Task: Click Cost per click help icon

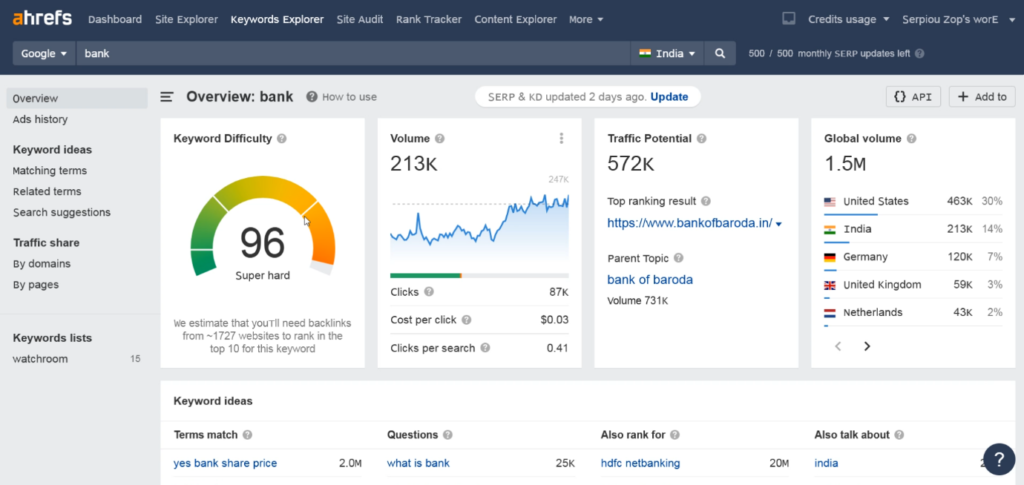Action: [466, 320]
